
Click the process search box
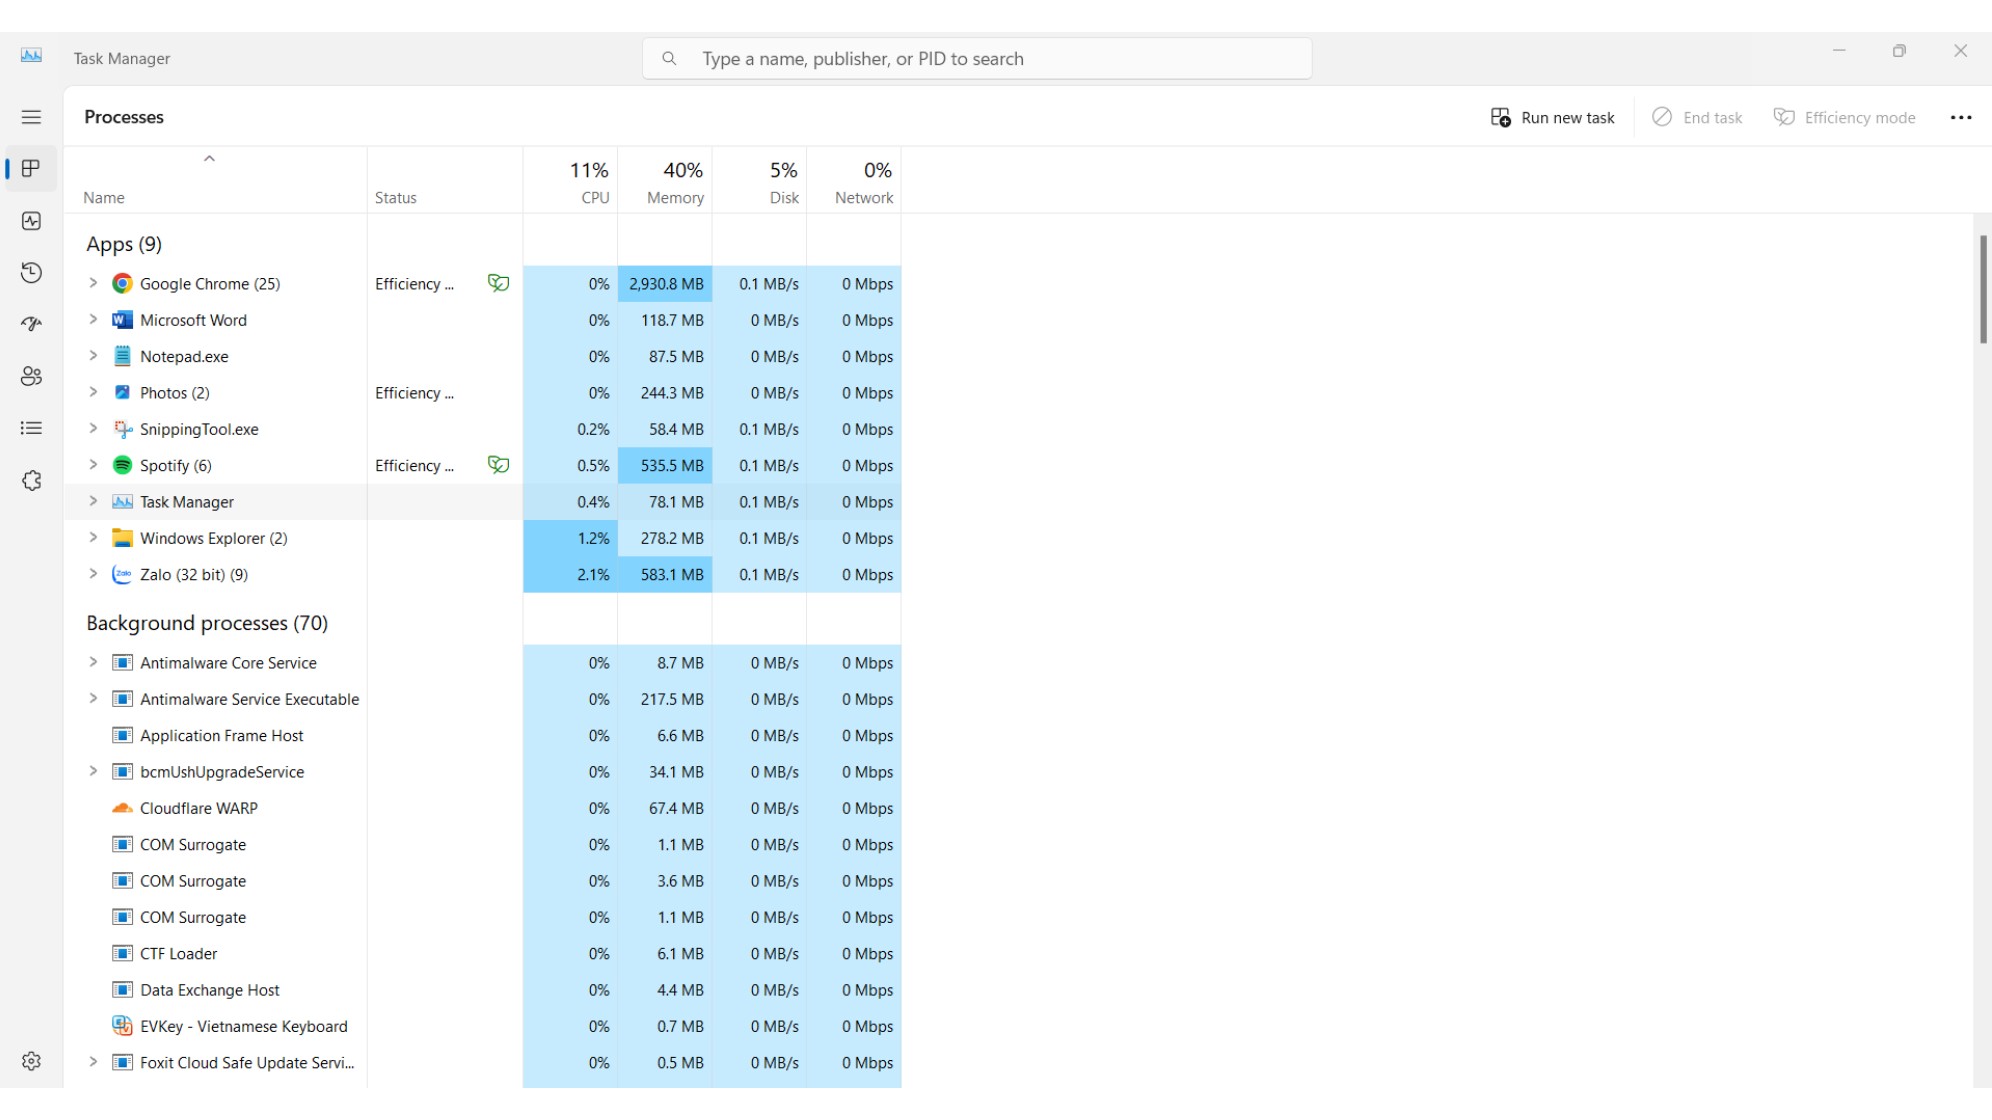(977, 59)
